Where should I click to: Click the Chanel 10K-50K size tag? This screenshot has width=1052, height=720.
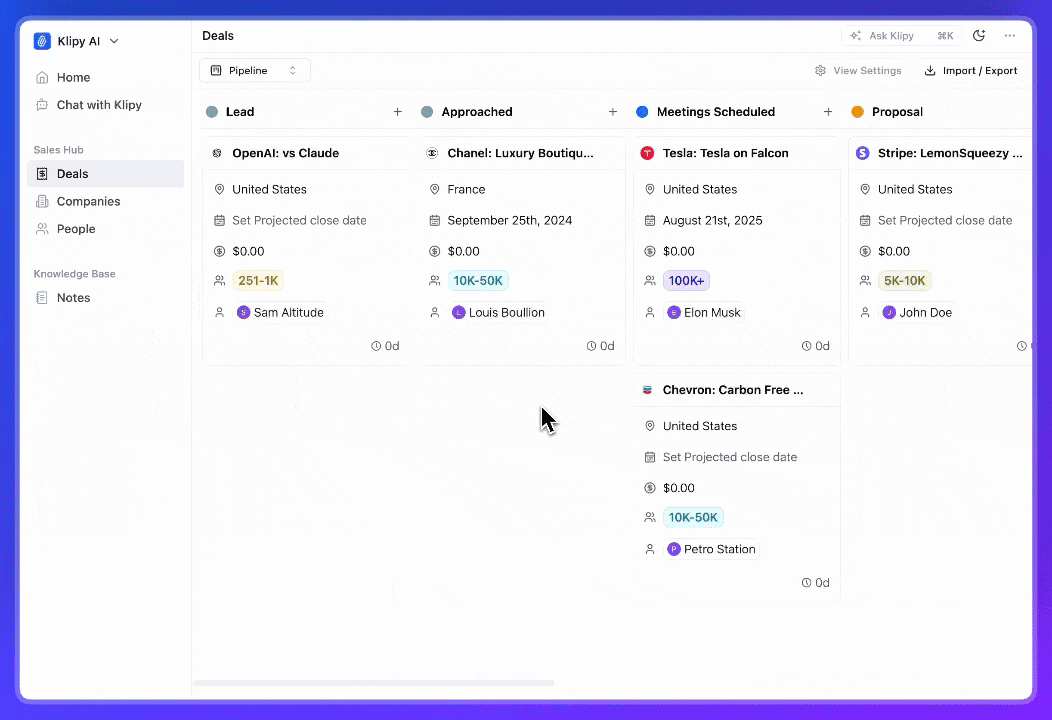tap(478, 280)
